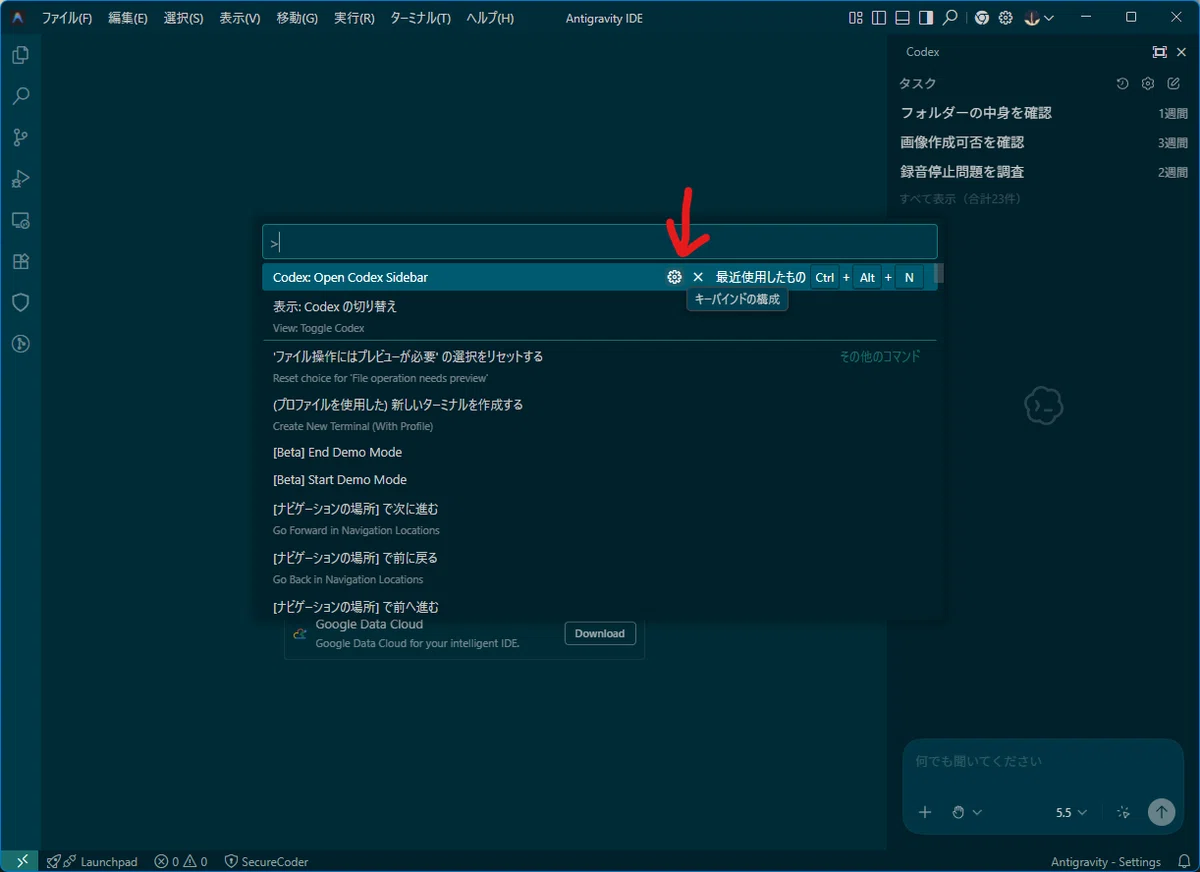
Task: Click すべて表示 (合計23件) link
Action: [x=960, y=199]
